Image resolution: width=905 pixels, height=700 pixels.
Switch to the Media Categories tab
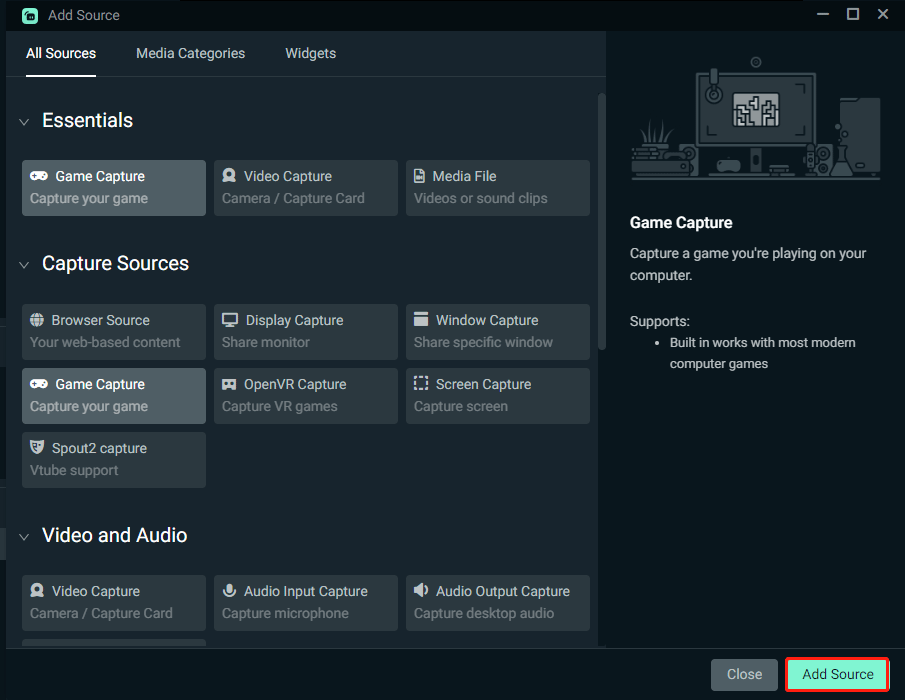(x=190, y=53)
